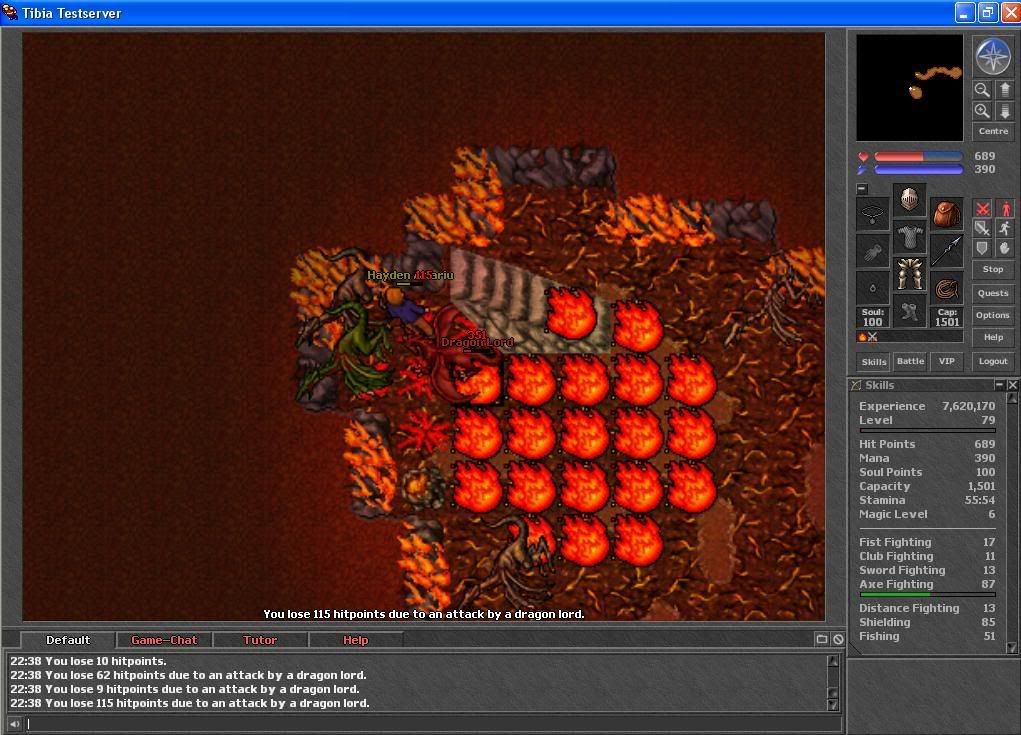Click the Logout button
1021x735 pixels.
pos(993,361)
